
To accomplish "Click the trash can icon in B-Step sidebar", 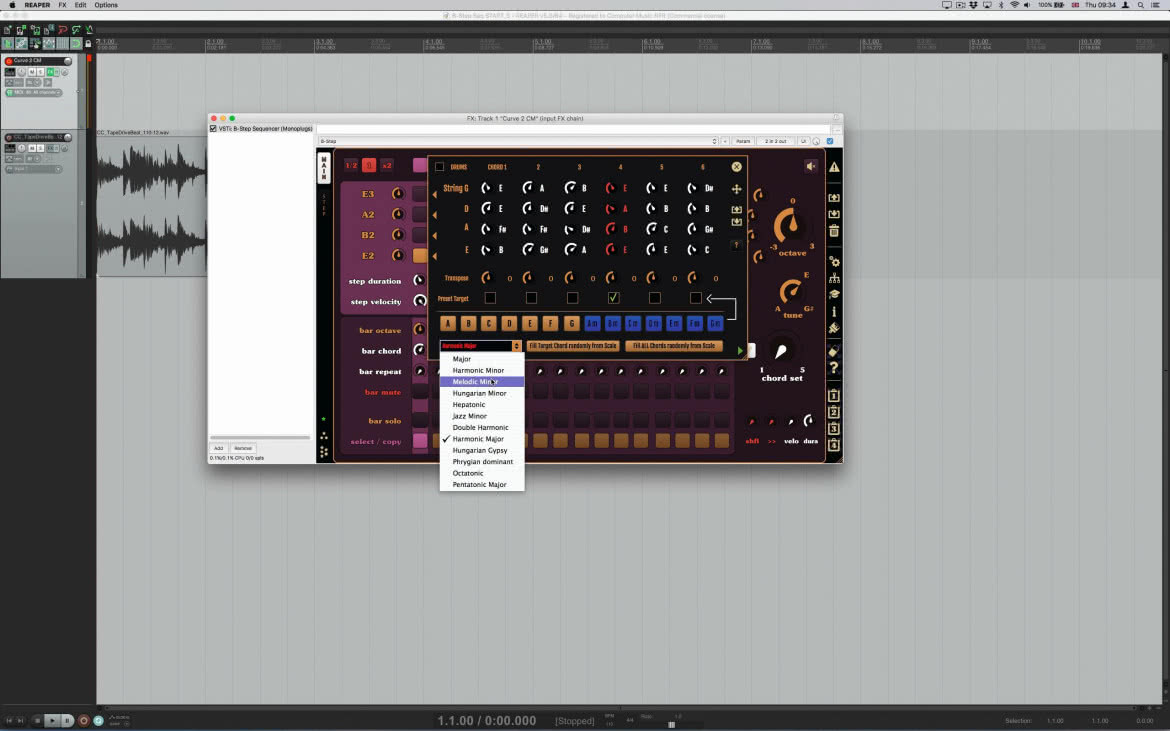I will coord(834,231).
